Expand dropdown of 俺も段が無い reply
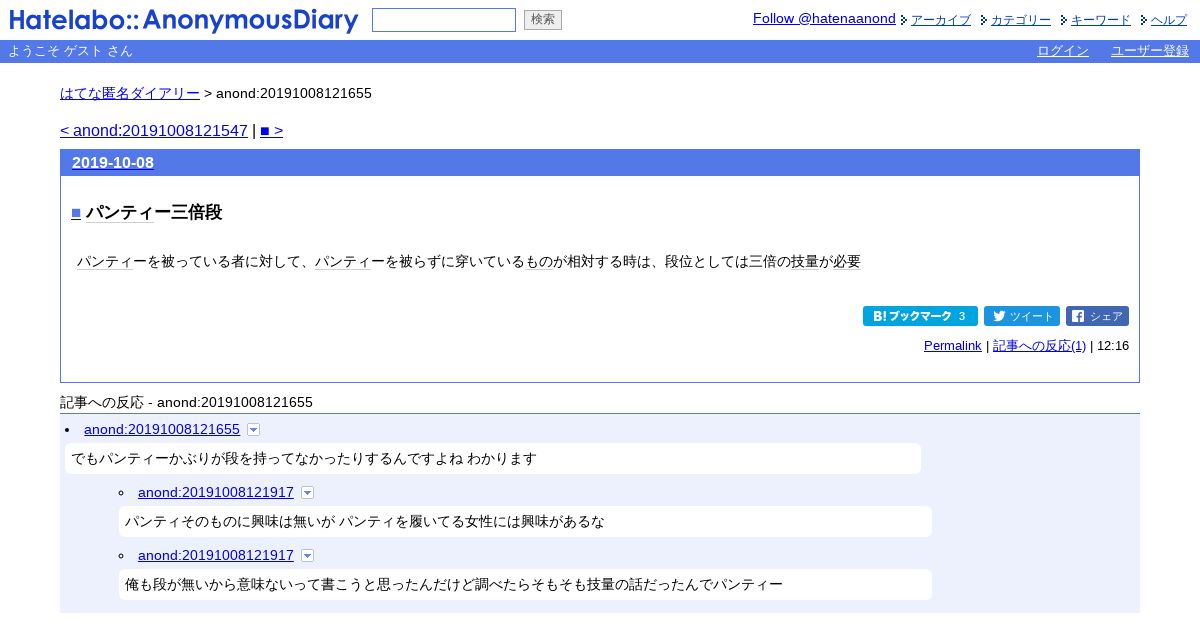Screen dimensions: 1200x630 click(307, 555)
